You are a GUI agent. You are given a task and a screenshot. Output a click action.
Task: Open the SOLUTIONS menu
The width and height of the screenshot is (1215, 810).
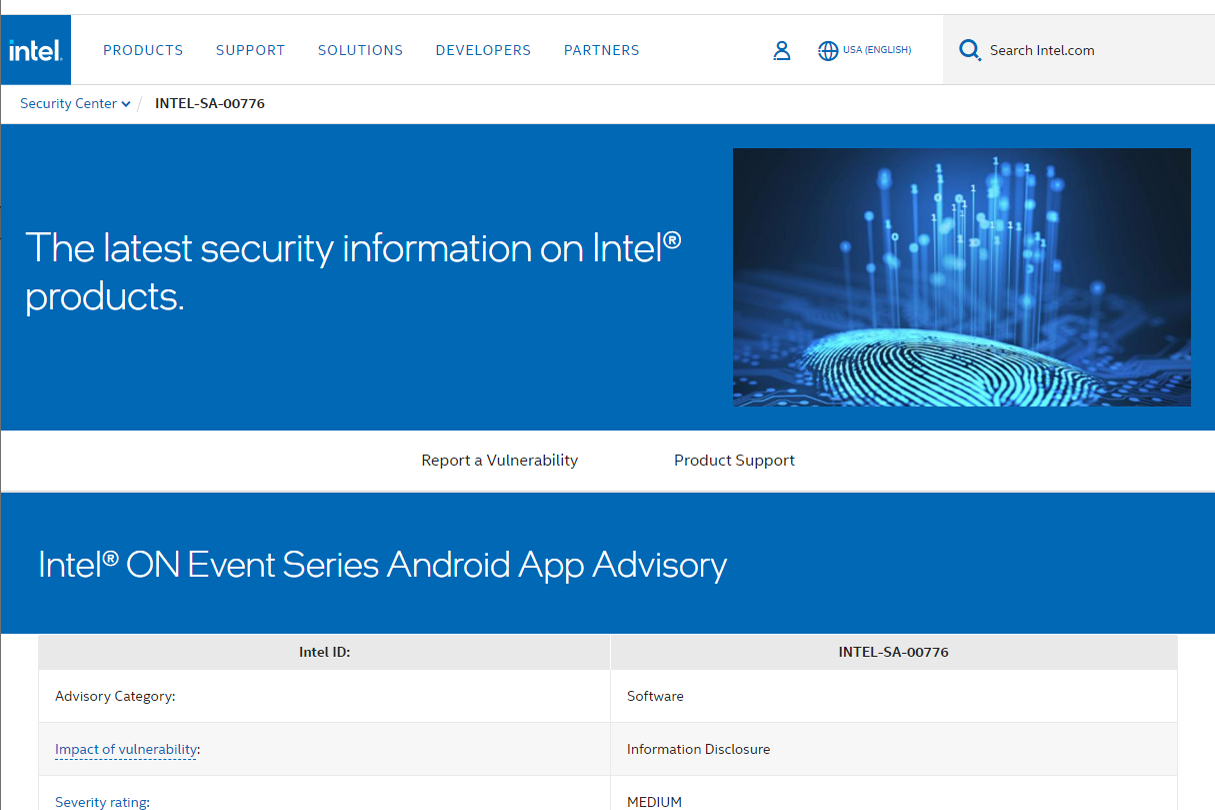point(360,50)
